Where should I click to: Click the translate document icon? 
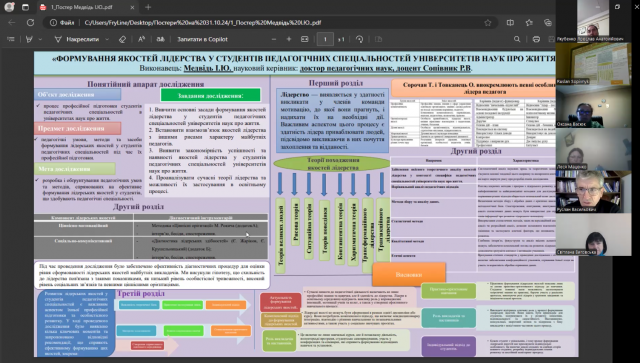coord(160,39)
